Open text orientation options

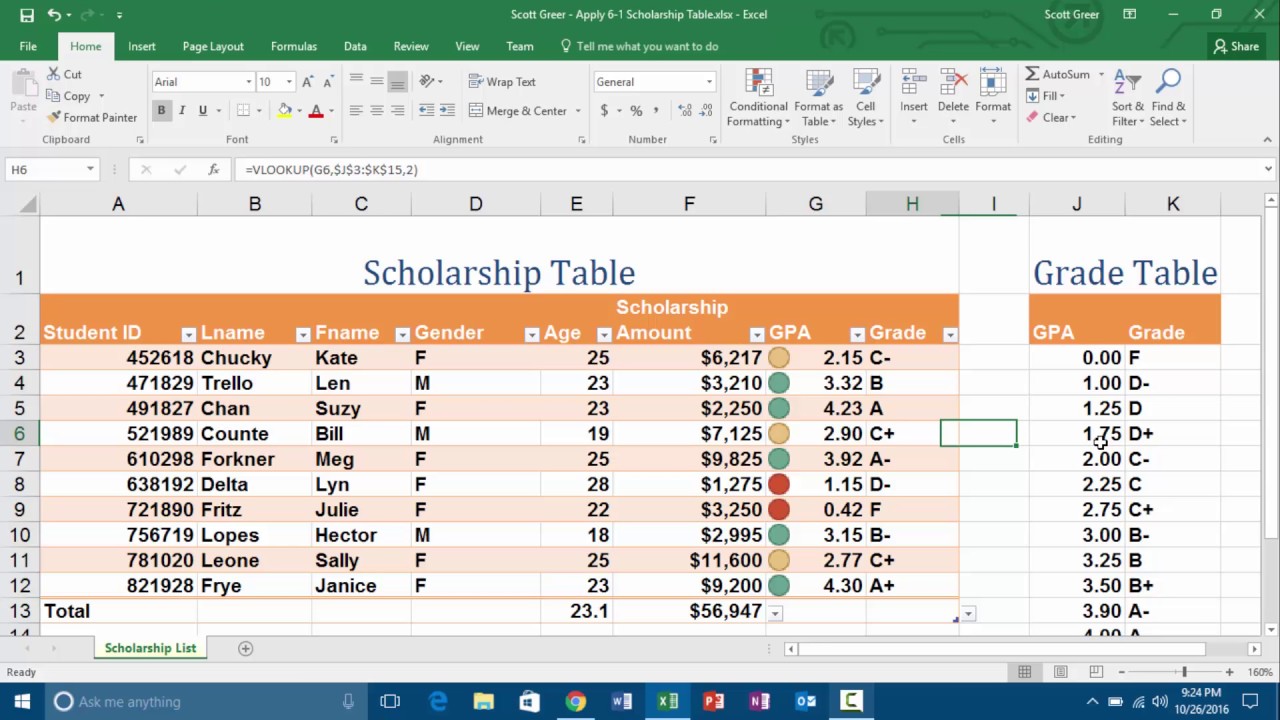tap(431, 82)
